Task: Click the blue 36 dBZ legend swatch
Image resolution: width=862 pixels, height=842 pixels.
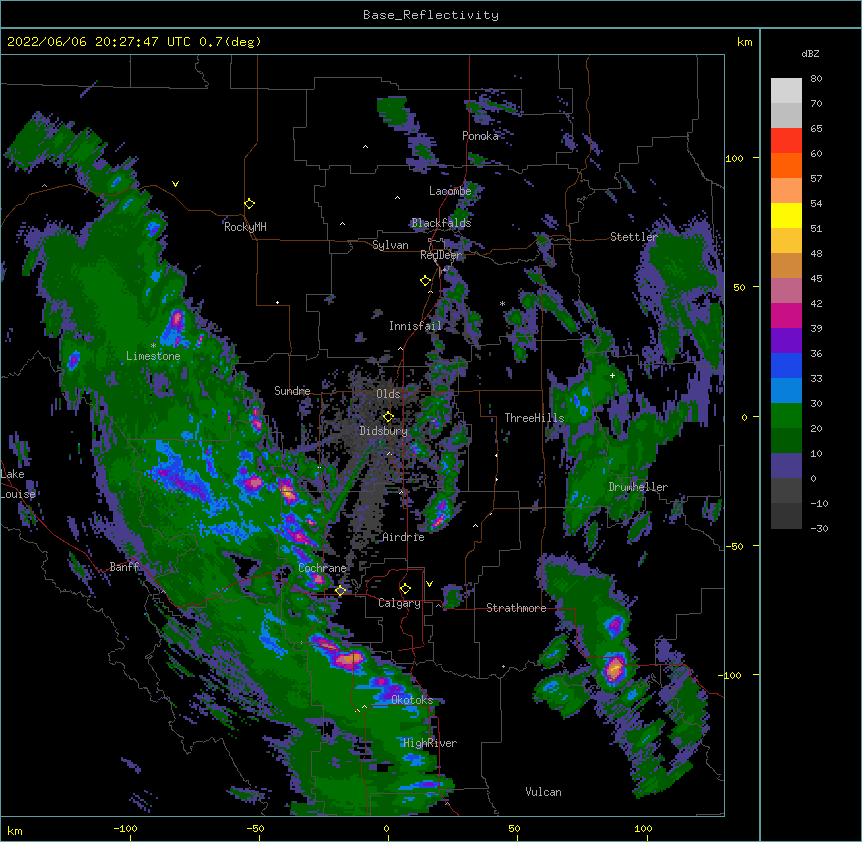Action: point(786,365)
